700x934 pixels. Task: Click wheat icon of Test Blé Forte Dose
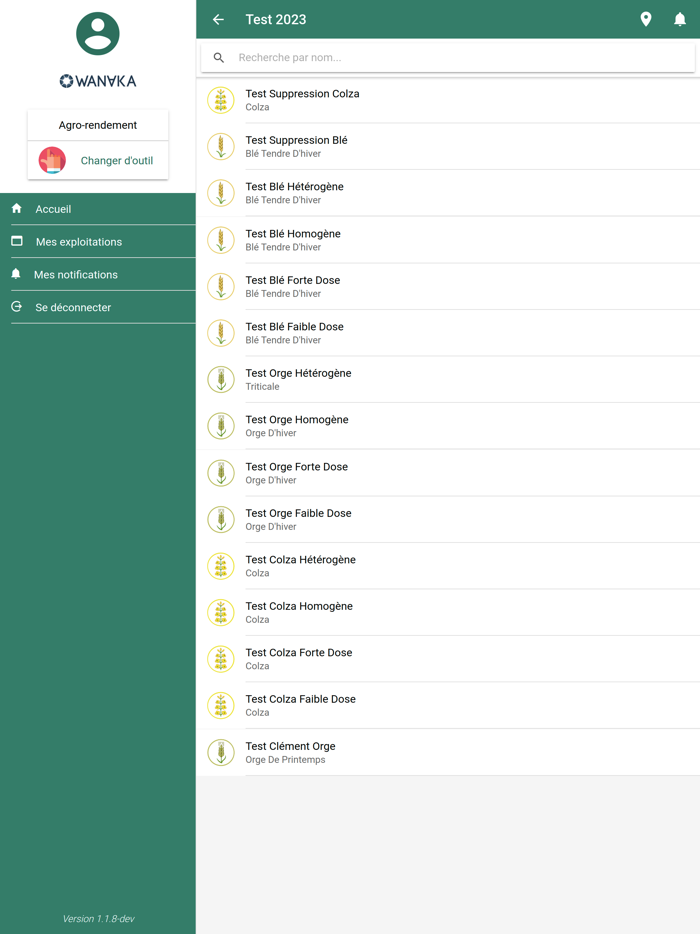tap(221, 287)
